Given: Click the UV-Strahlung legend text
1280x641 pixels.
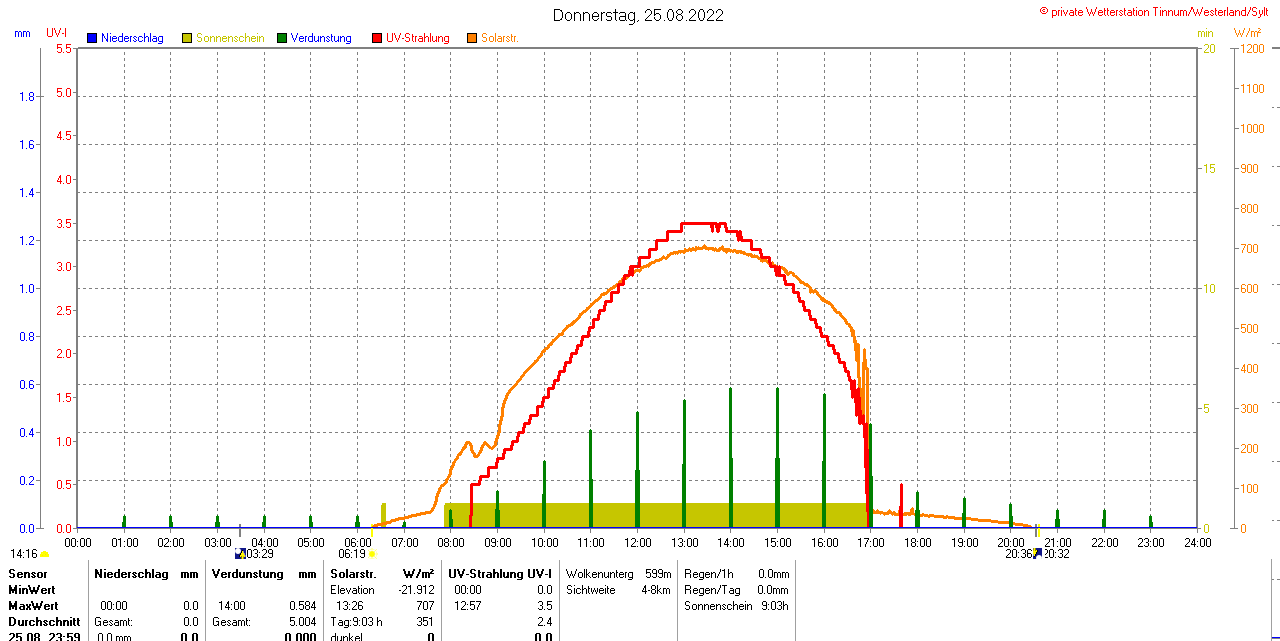Looking at the screenshot, I should pyautogui.click(x=418, y=38).
